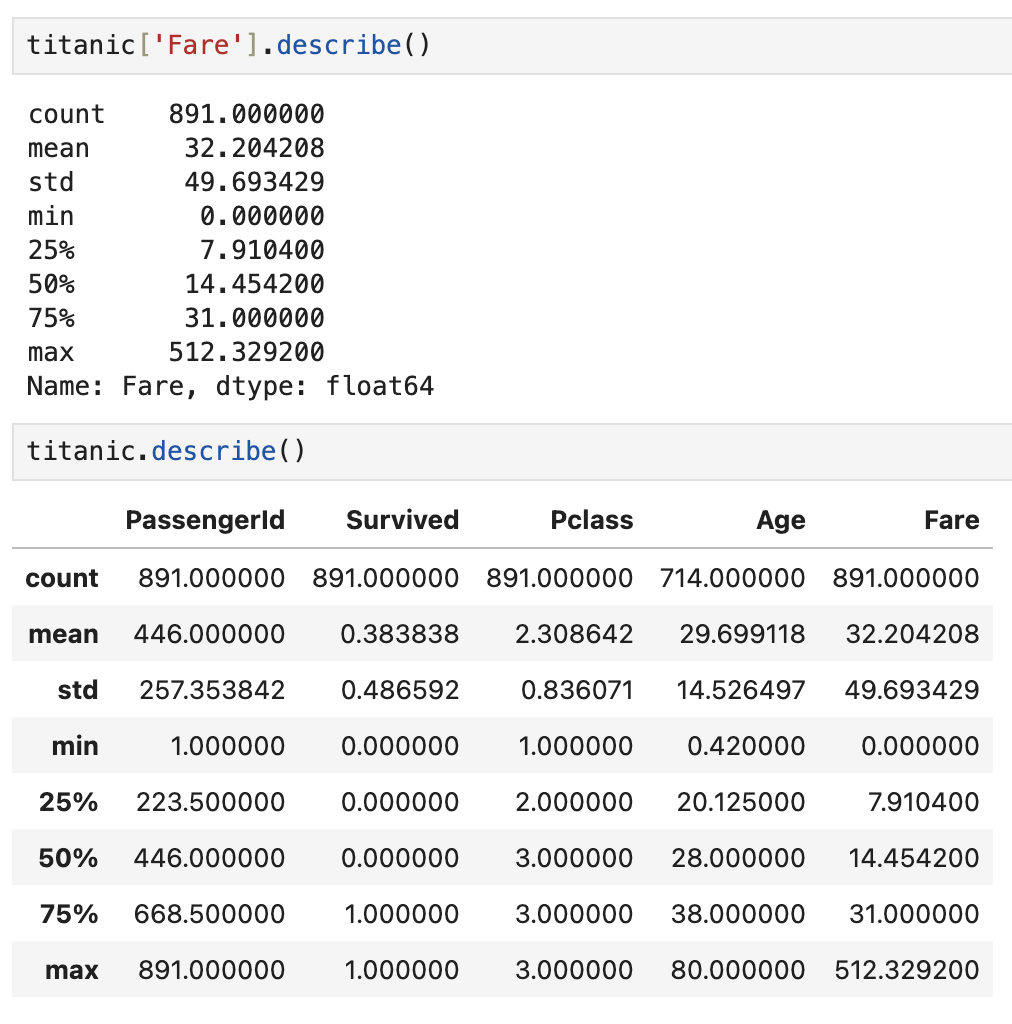1012x1024 pixels.
Task: Click the titanic['Fare'].describe() code cell
Action: click(x=512, y=46)
